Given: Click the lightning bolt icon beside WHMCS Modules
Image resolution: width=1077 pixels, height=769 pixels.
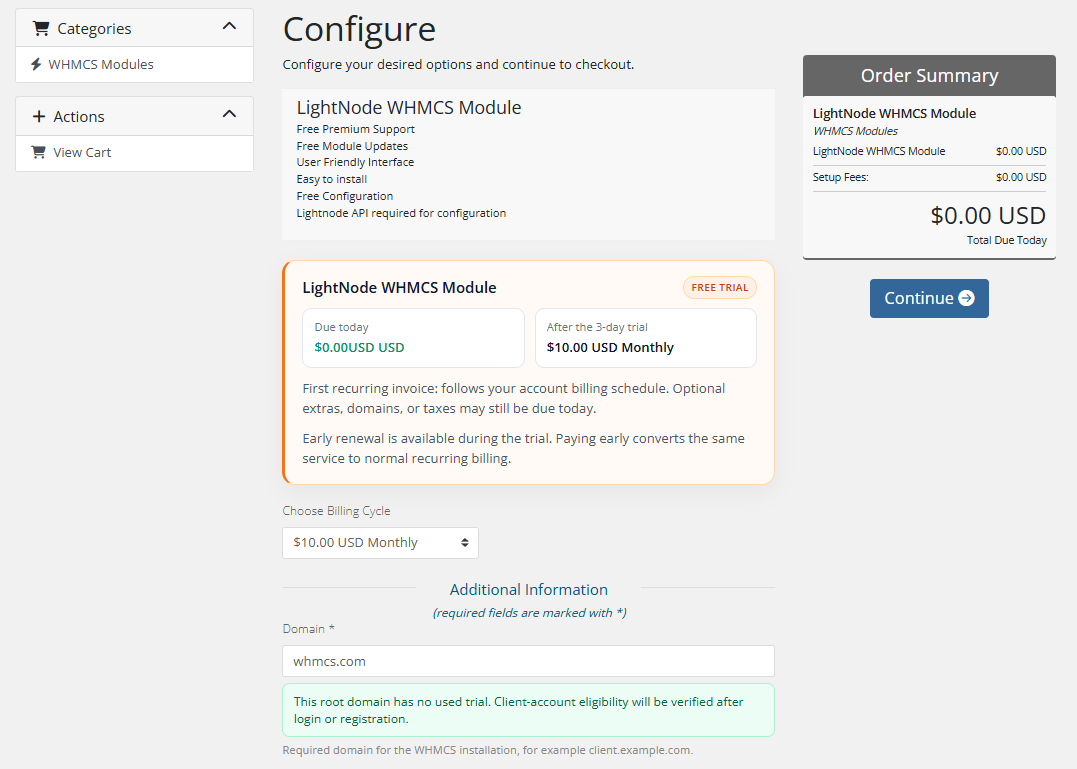Looking at the screenshot, I should point(36,65).
